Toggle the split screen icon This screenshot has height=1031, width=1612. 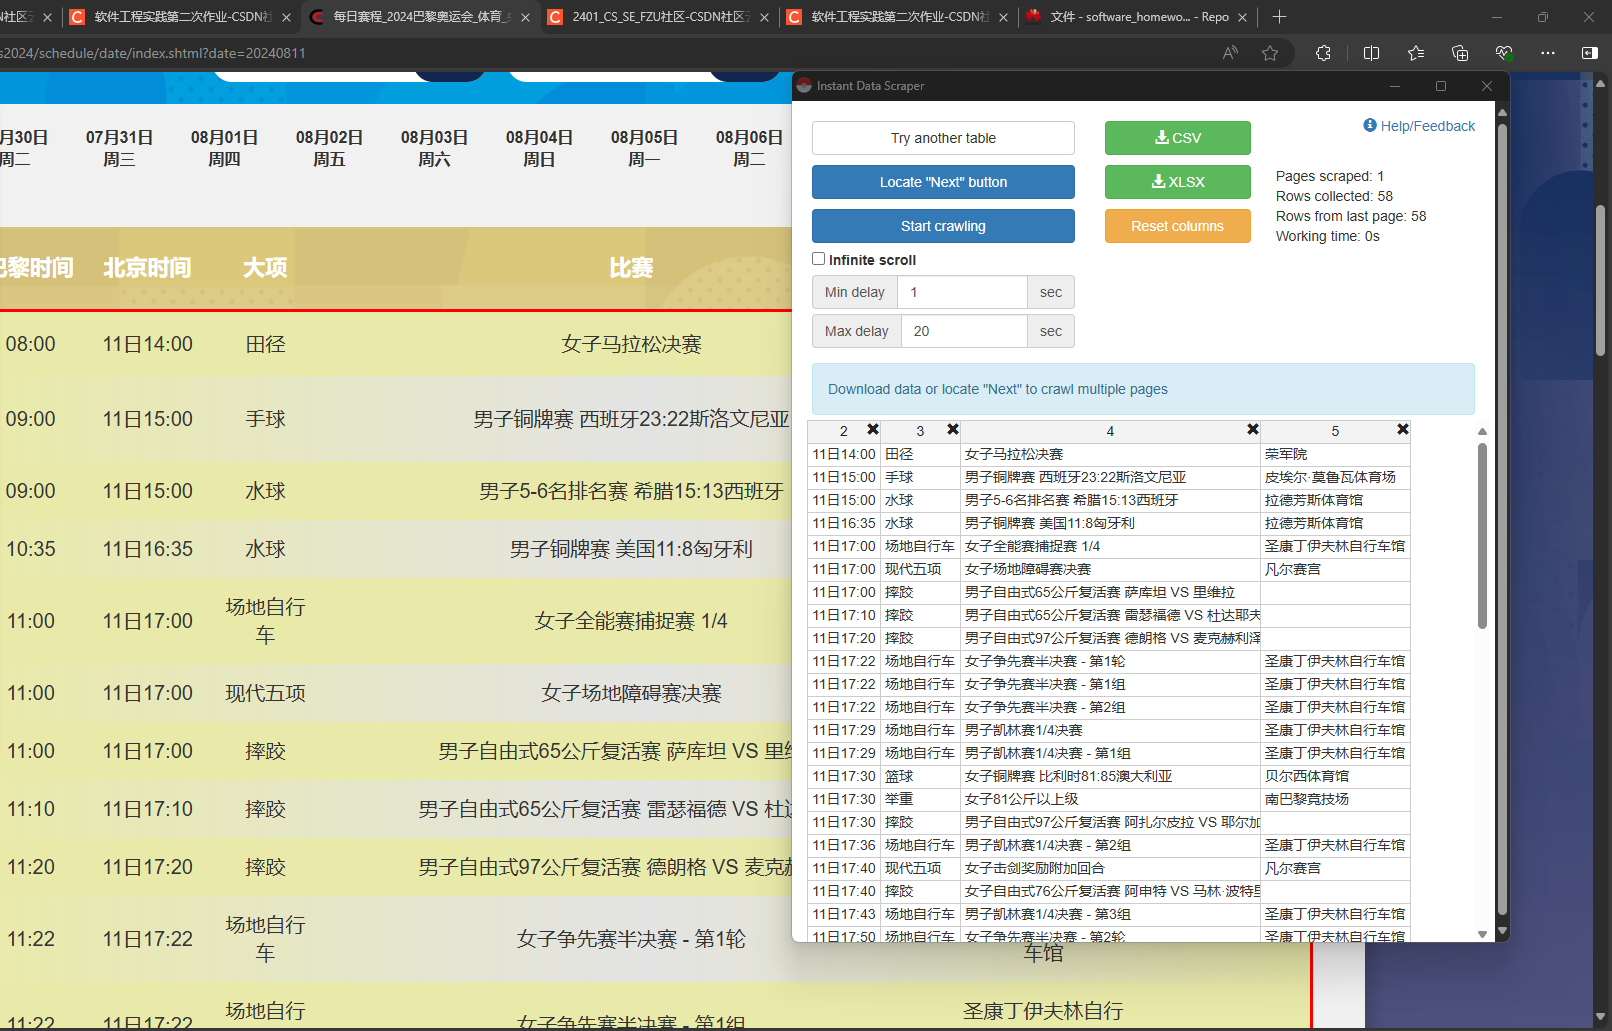click(x=1372, y=53)
